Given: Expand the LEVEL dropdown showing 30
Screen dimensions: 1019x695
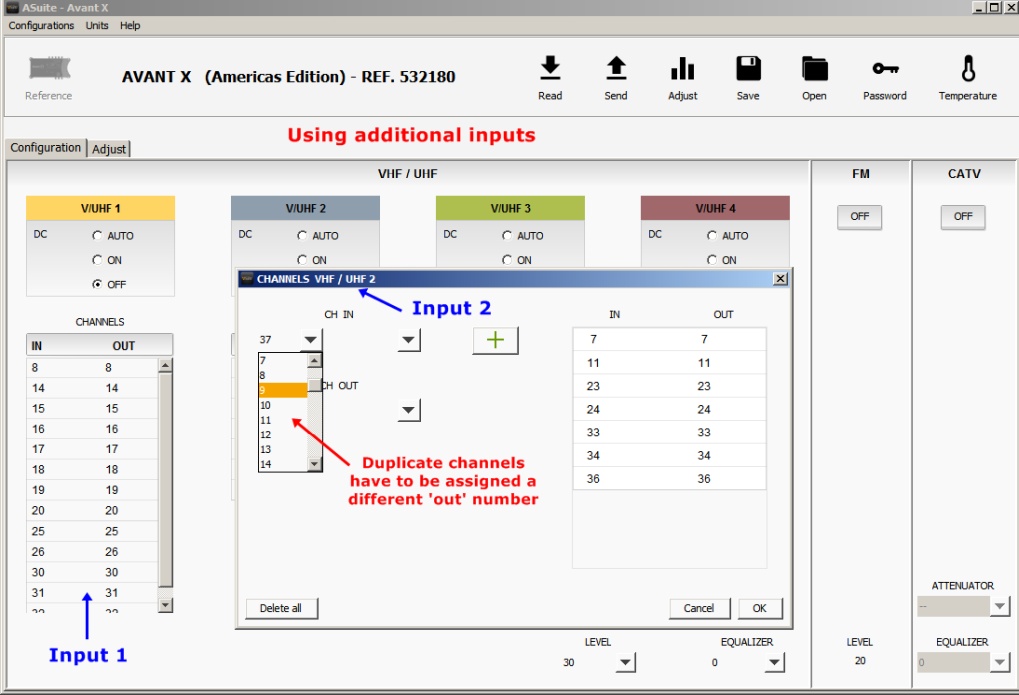Looking at the screenshot, I should coord(625,662).
